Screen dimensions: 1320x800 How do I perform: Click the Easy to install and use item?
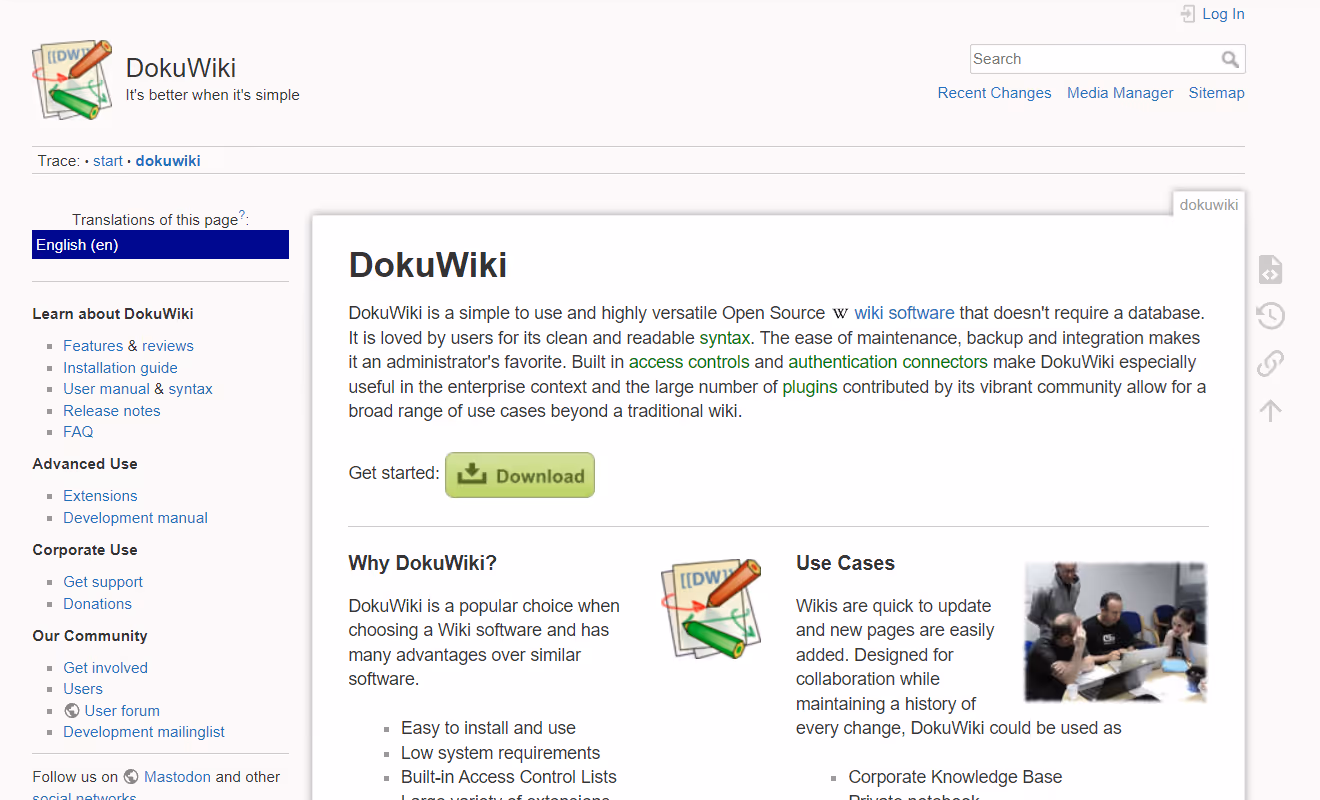click(488, 728)
